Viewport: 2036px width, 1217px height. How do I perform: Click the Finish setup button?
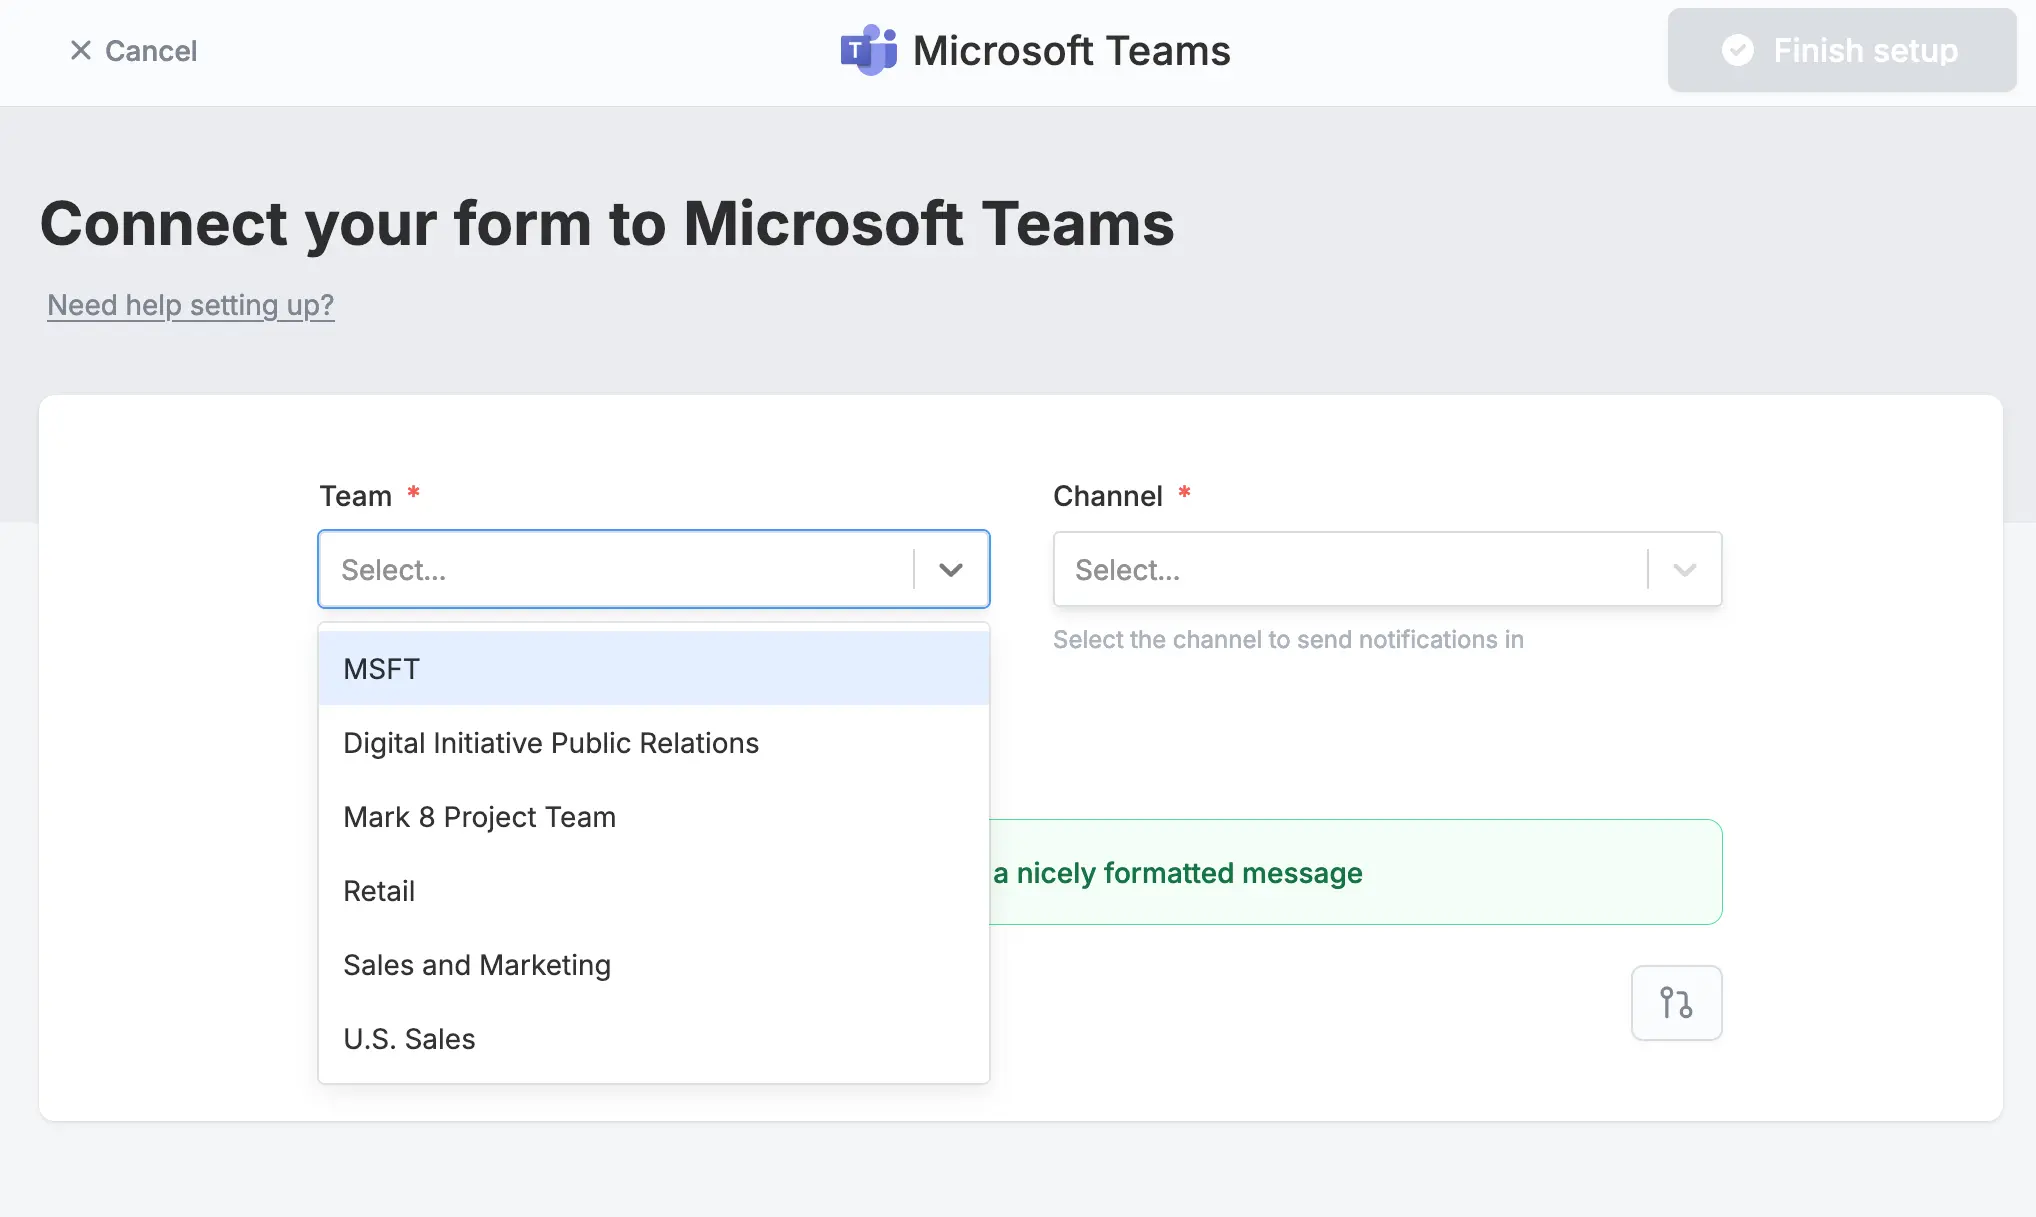1840,50
